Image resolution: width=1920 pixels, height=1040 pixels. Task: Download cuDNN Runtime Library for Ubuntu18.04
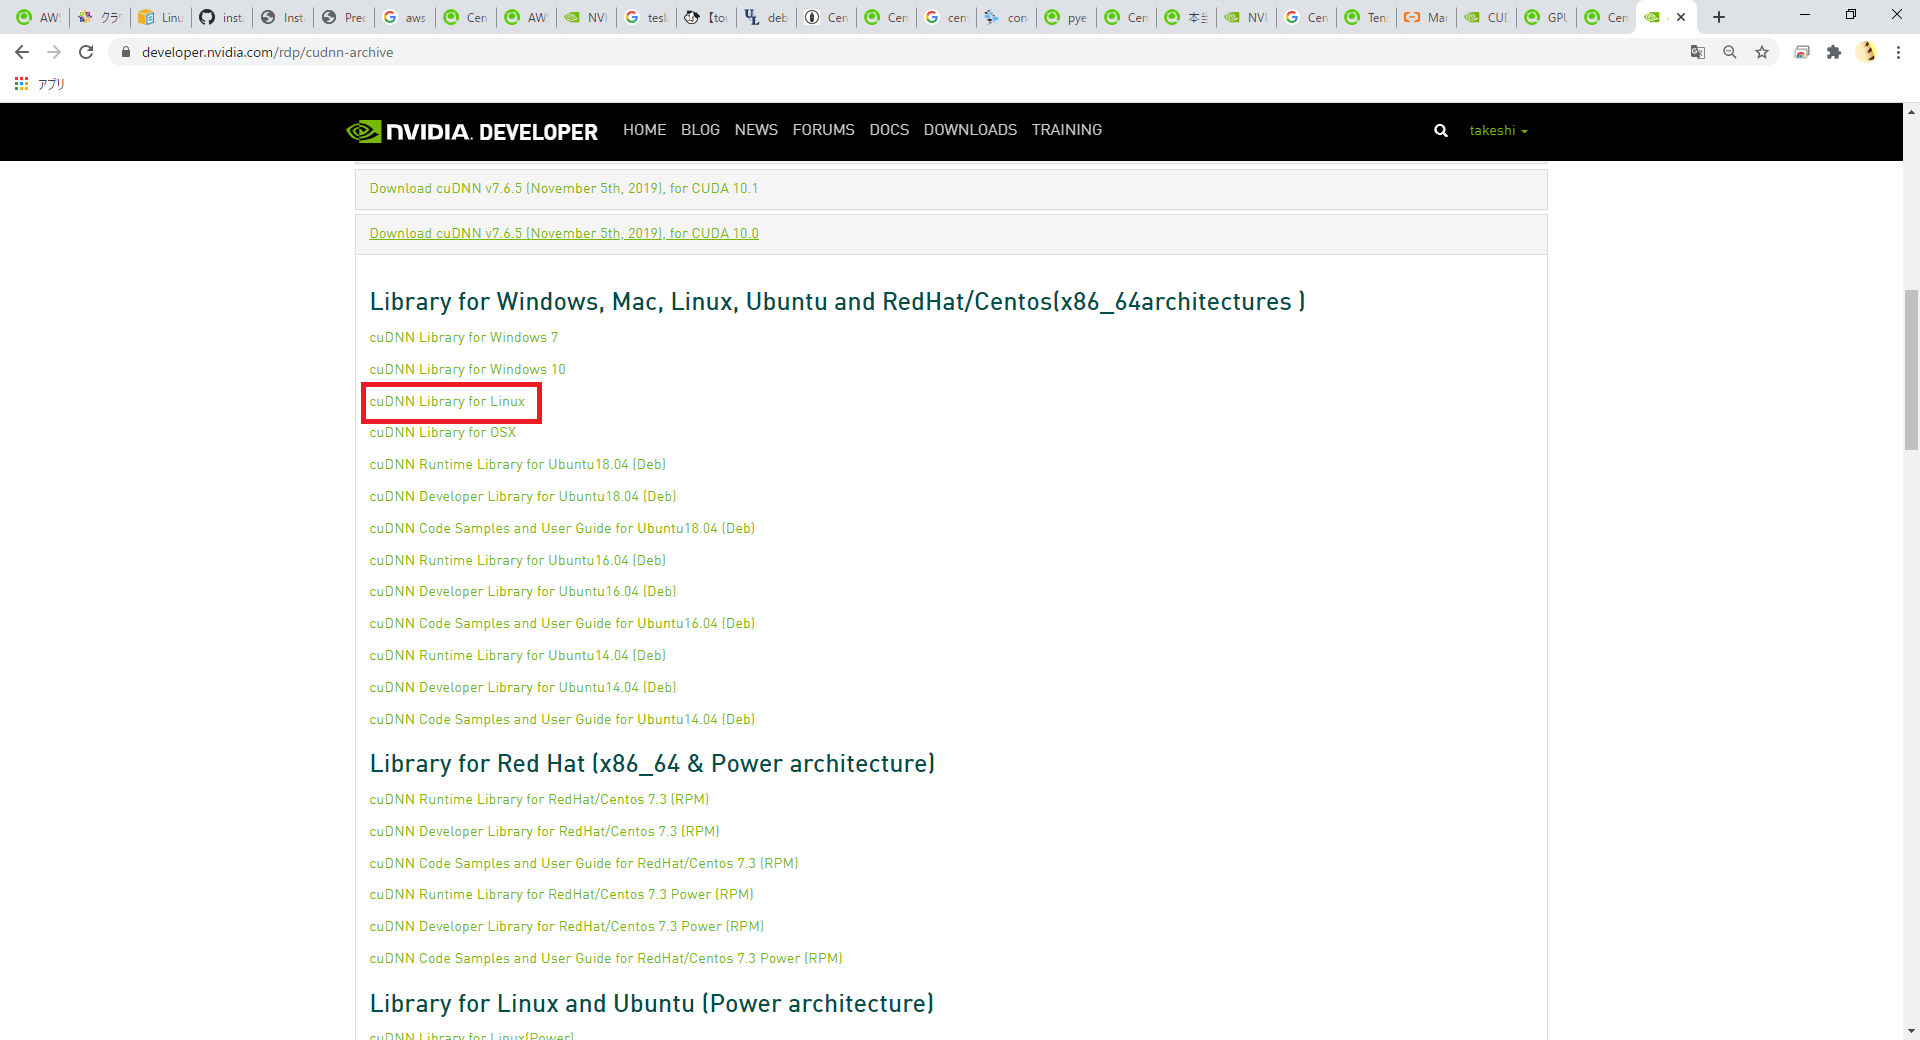pyautogui.click(x=517, y=465)
